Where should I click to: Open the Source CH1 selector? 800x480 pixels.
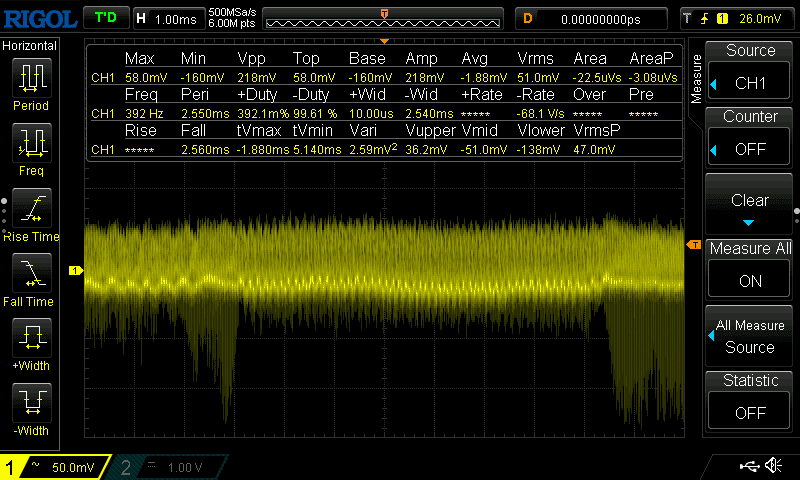coord(750,68)
